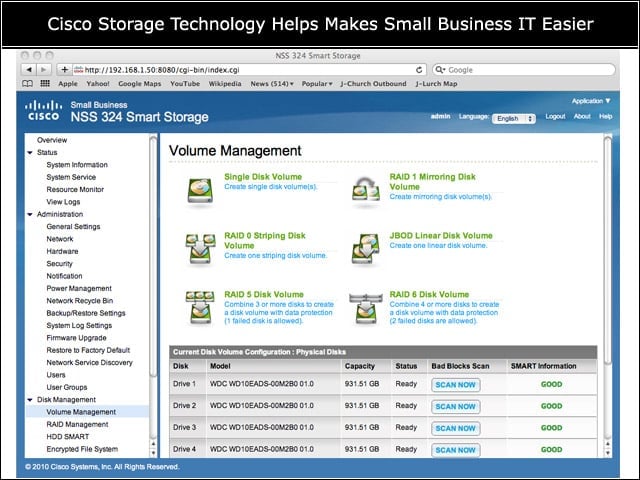Viewport: 640px width, 480px height.
Task: Open the Google Maps bookmark
Action: click(x=140, y=84)
